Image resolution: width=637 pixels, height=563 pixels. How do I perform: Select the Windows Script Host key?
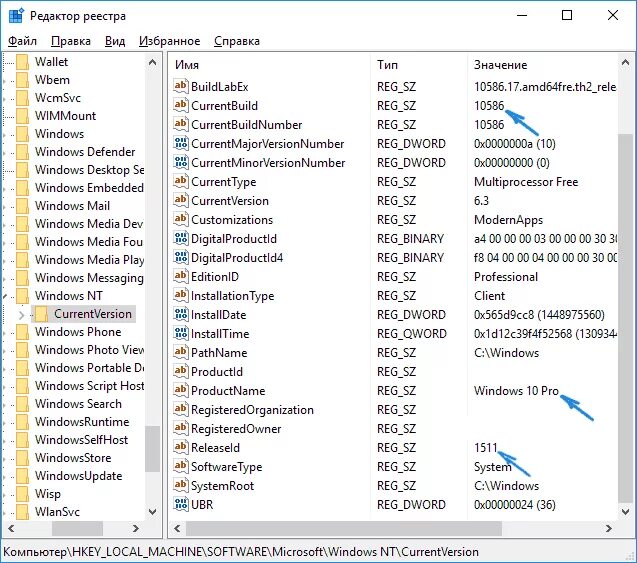(x=89, y=385)
